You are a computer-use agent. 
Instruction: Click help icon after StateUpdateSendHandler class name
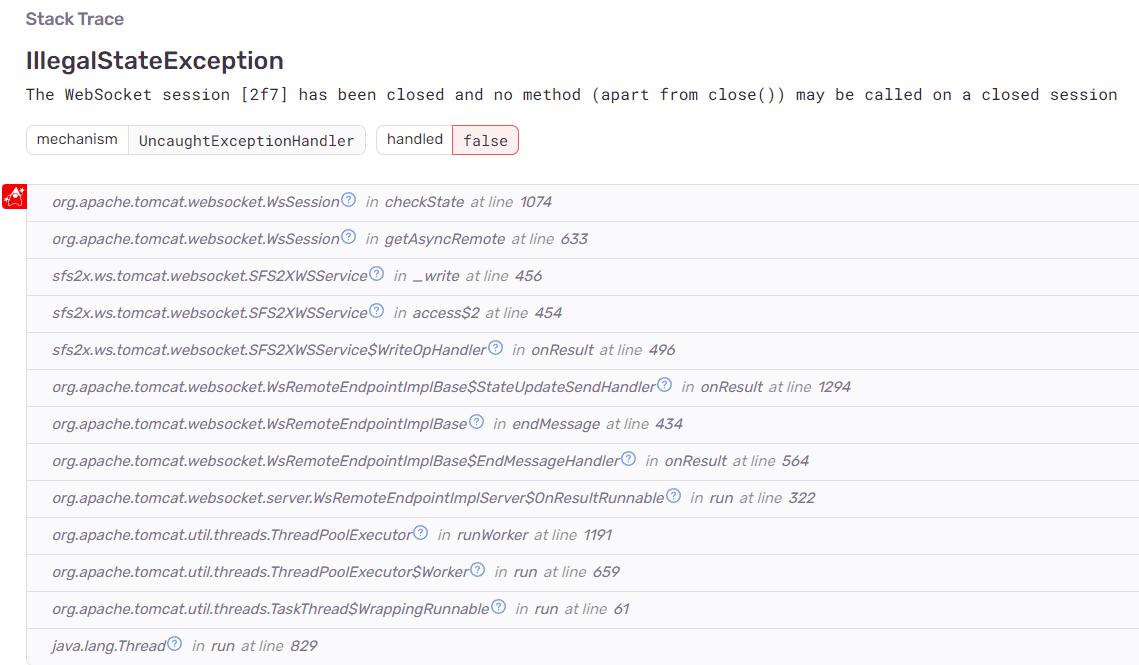point(664,385)
